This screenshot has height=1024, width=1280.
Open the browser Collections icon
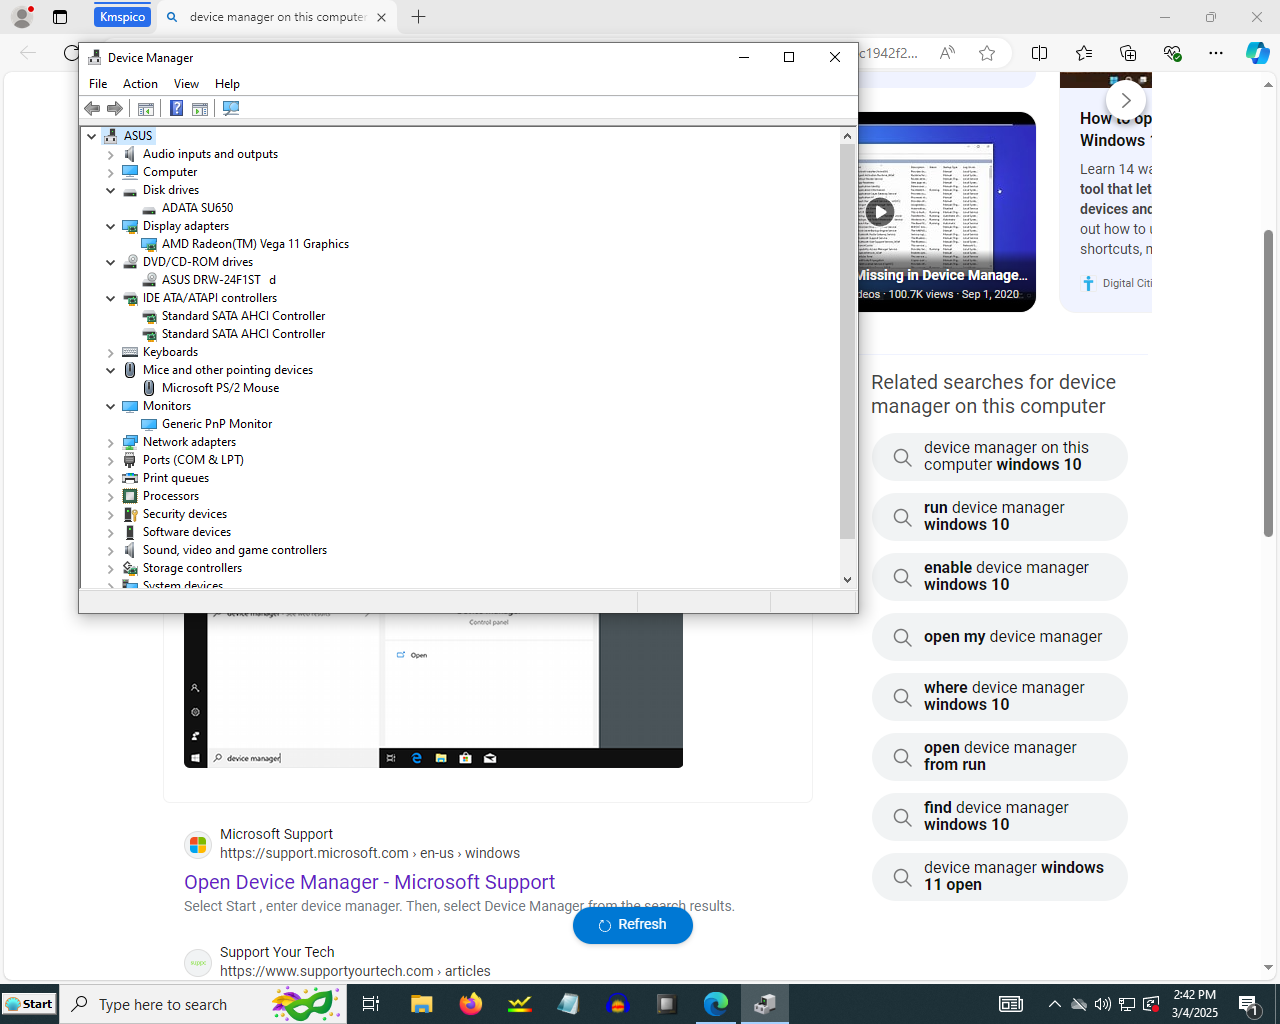[x=1128, y=53]
